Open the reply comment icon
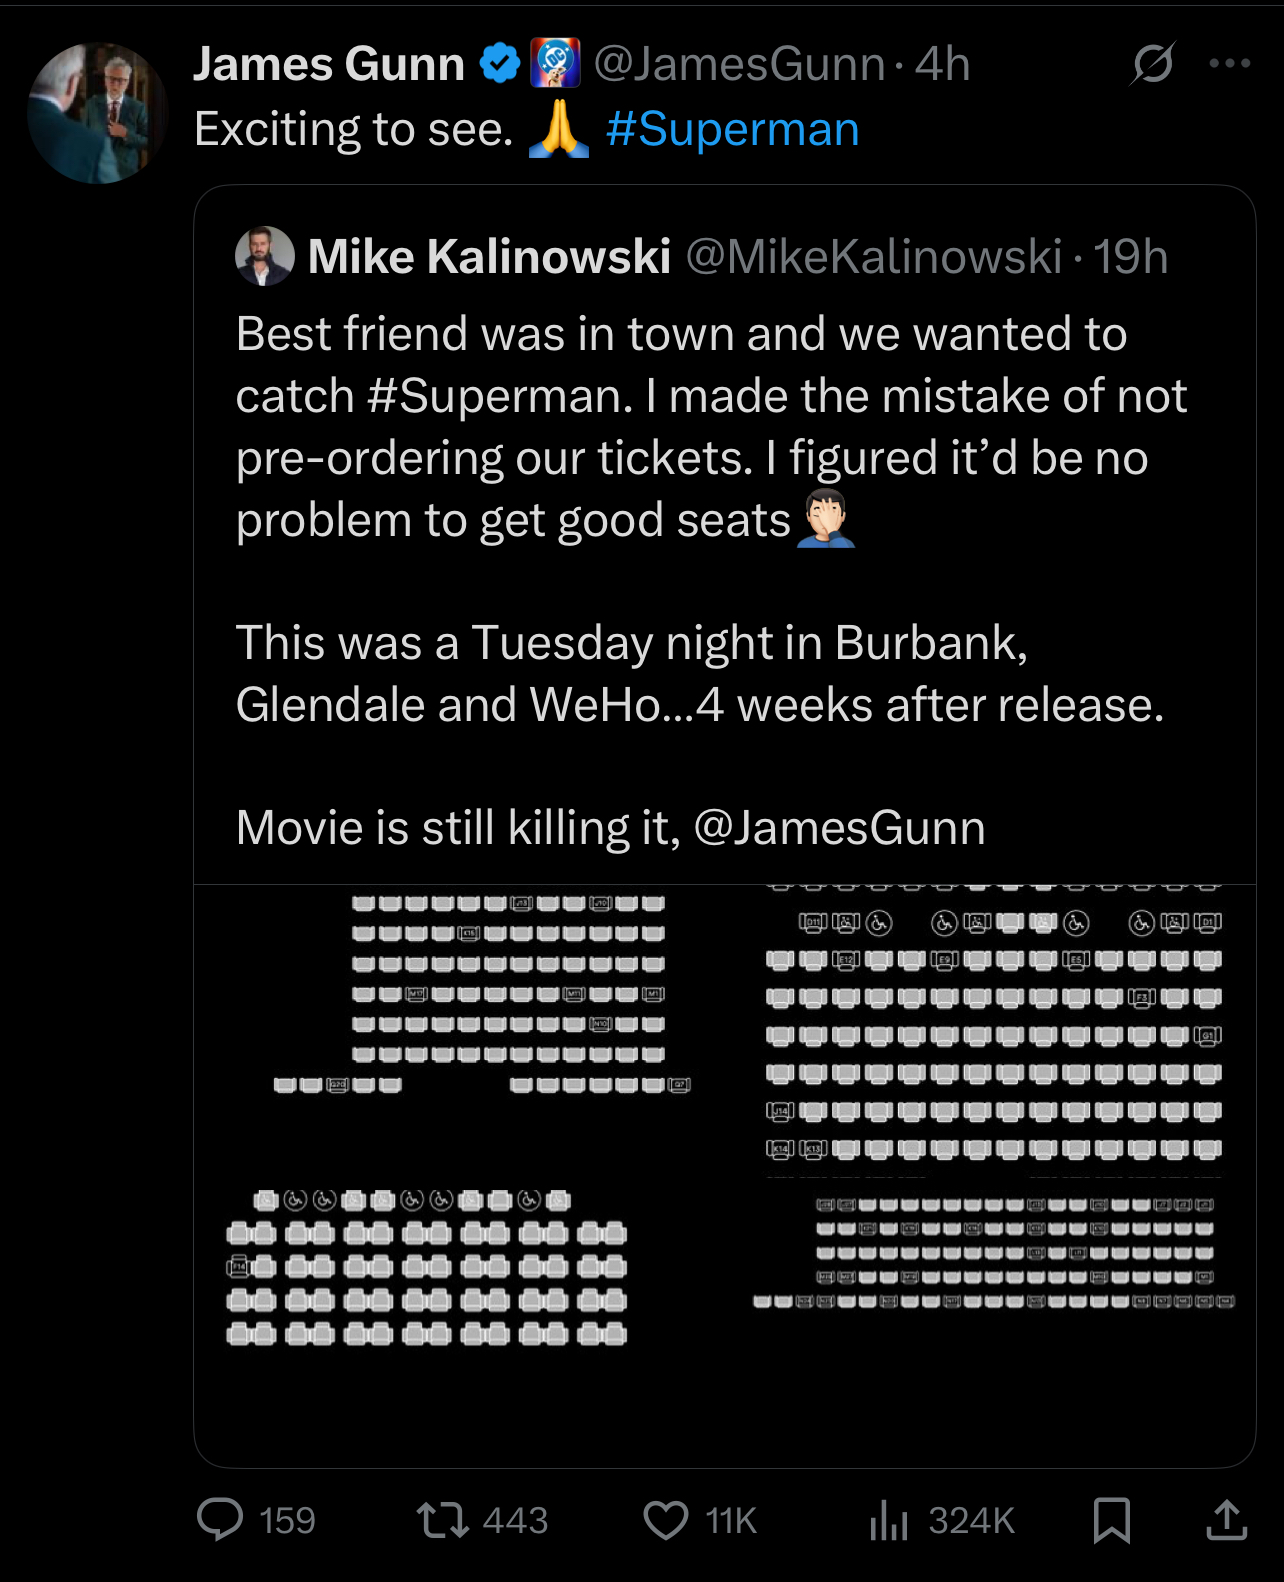Screen dimensions: 1284x1582 [x=220, y=1519]
